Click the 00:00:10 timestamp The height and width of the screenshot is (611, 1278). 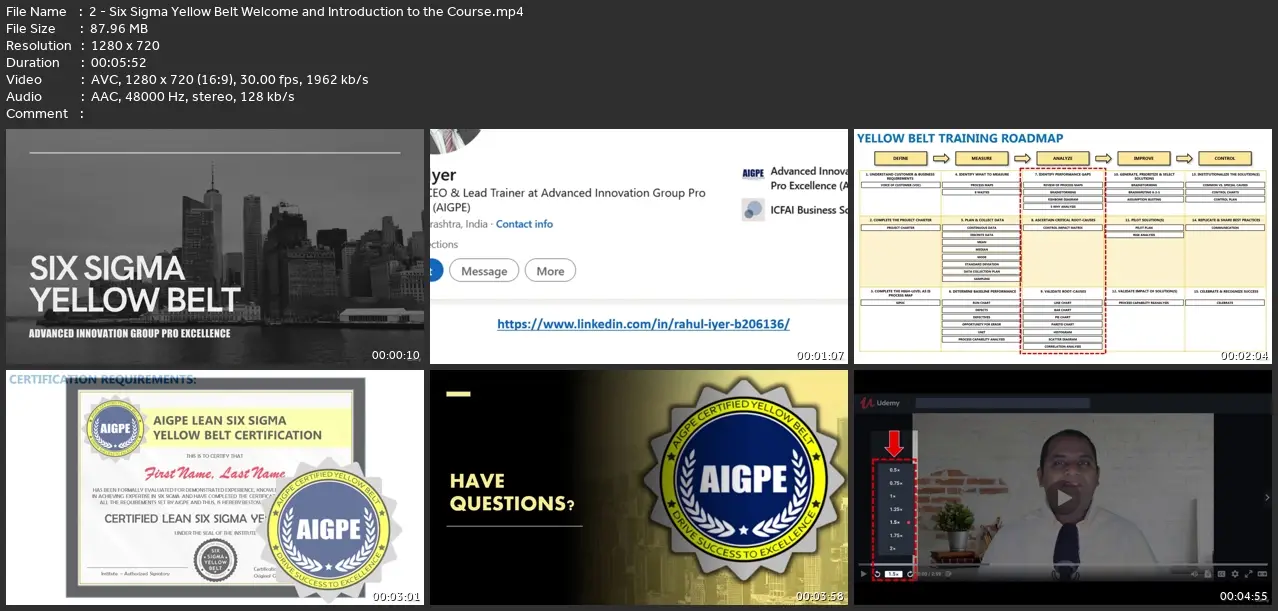[x=395, y=355]
